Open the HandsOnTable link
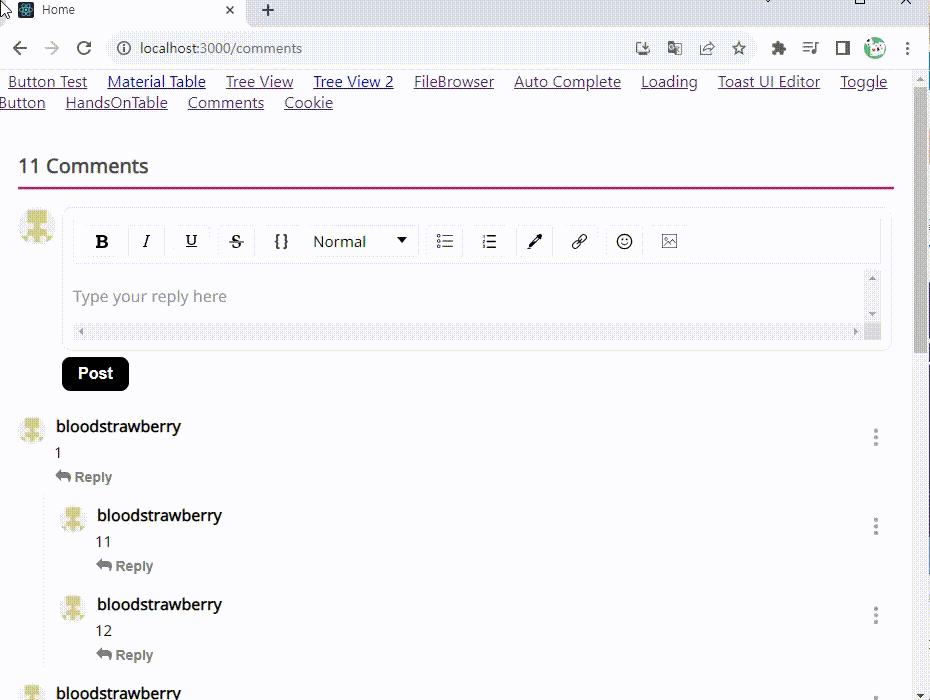930x700 pixels. [x=117, y=103]
